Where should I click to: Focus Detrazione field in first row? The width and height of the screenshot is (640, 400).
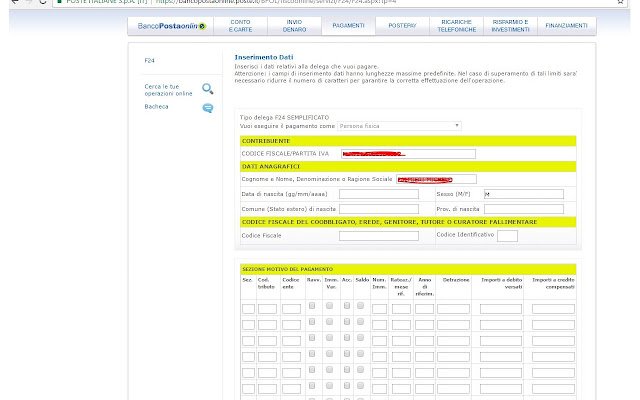point(453,309)
